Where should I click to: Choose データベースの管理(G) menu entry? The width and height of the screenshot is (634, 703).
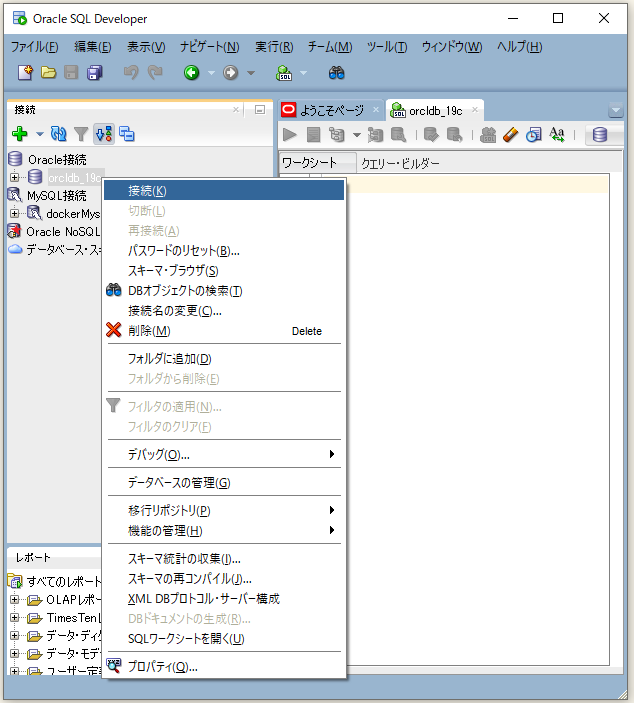[x=224, y=482]
